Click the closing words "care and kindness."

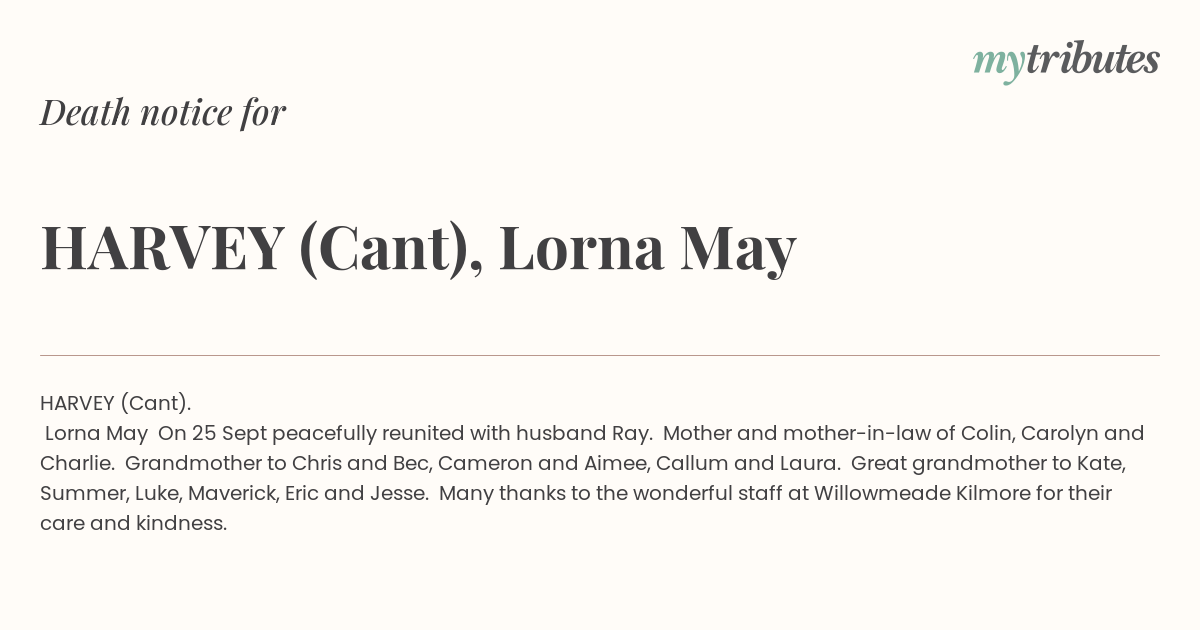click(134, 523)
